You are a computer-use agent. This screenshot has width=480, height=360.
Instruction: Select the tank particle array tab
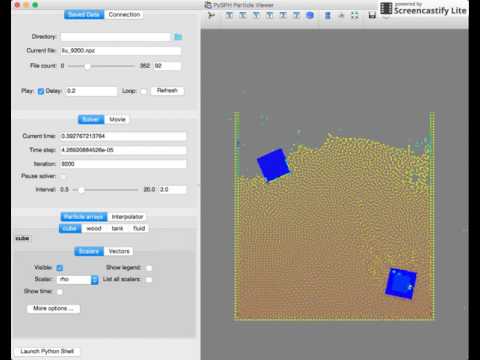(117, 228)
